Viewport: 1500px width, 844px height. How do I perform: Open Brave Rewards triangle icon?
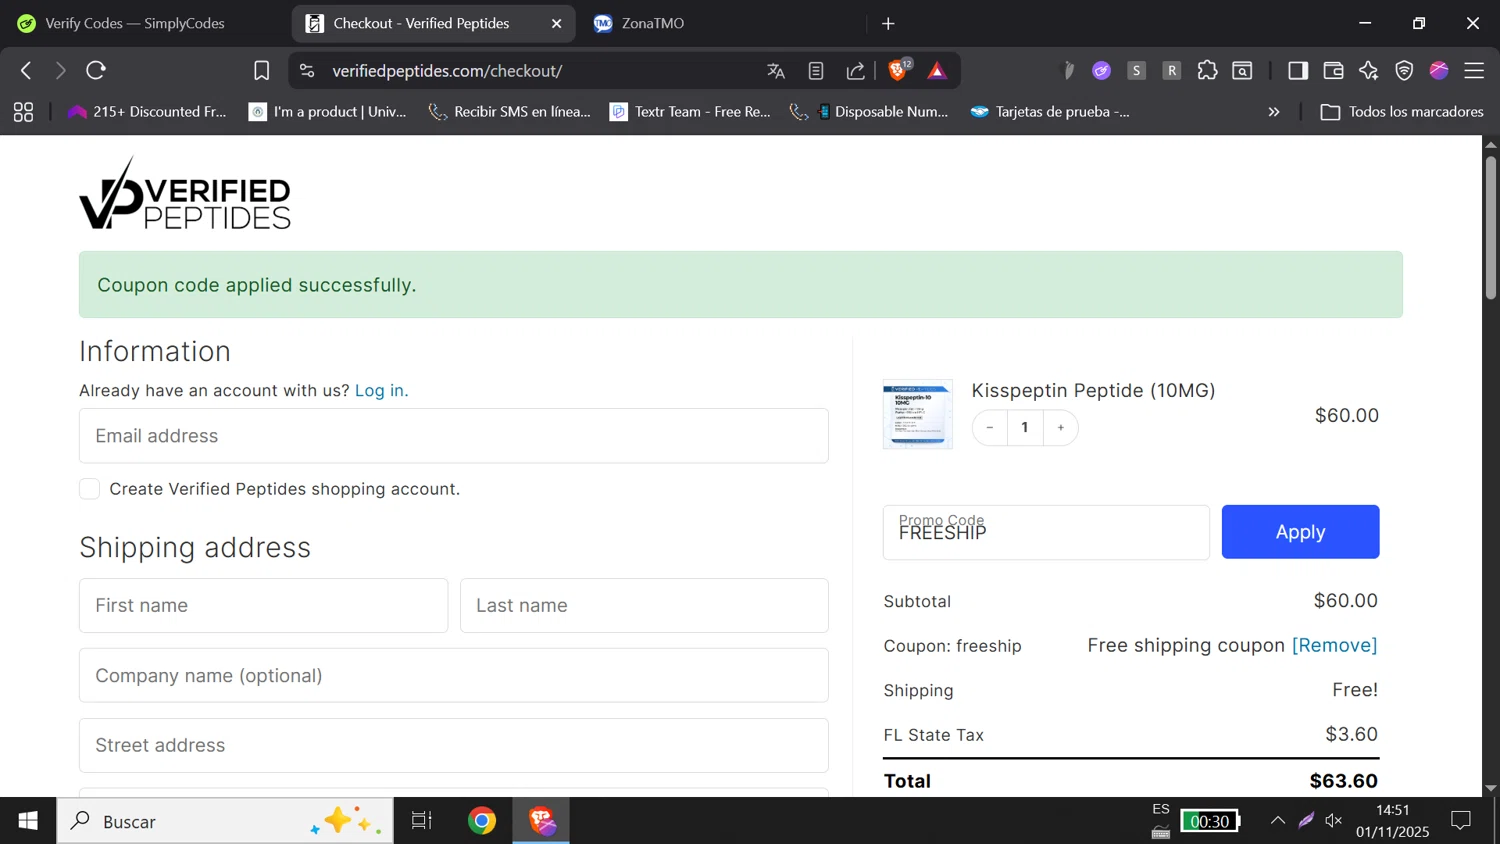point(937,71)
